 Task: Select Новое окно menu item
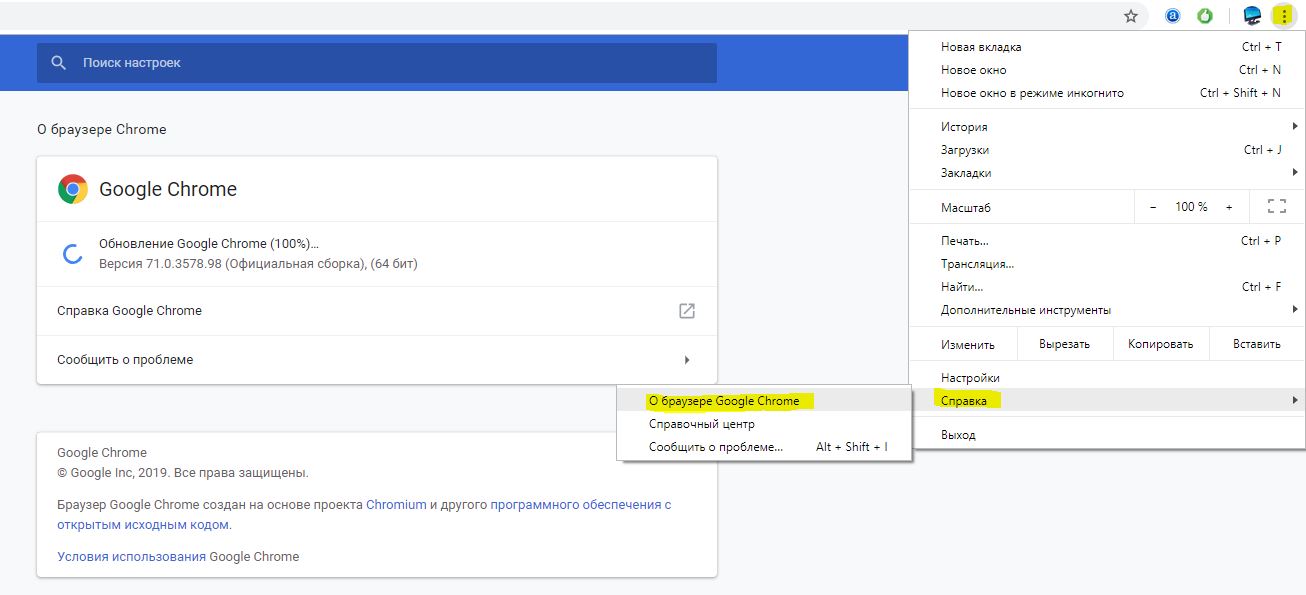1107,70
